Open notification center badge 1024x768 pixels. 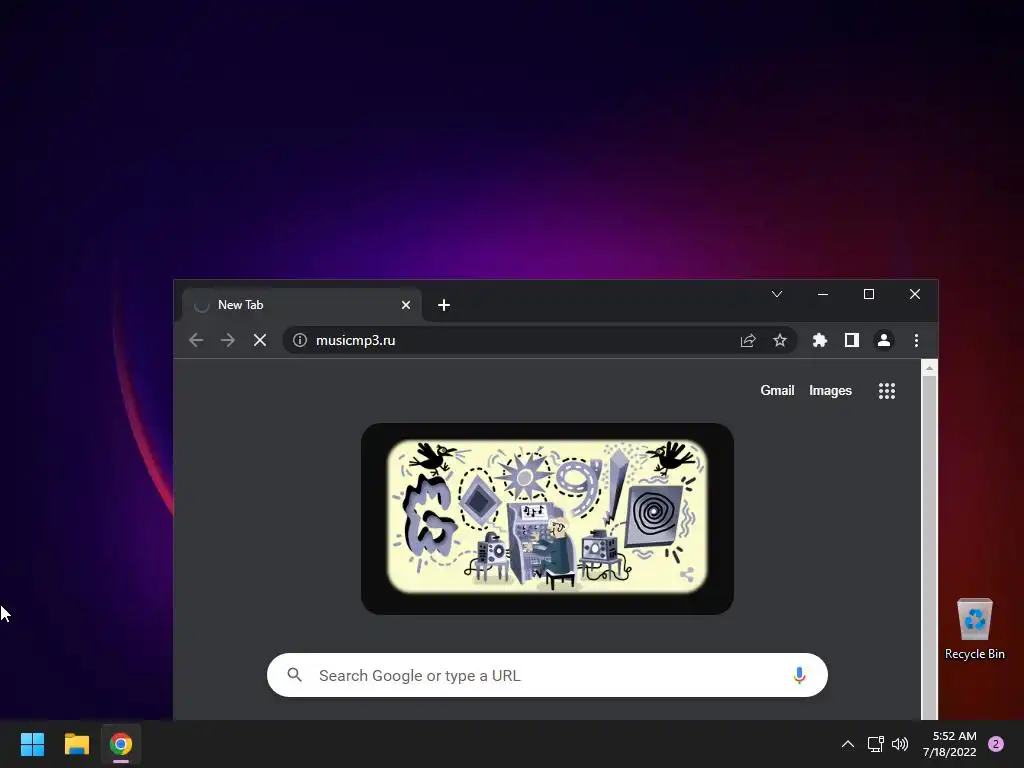click(996, 744)
